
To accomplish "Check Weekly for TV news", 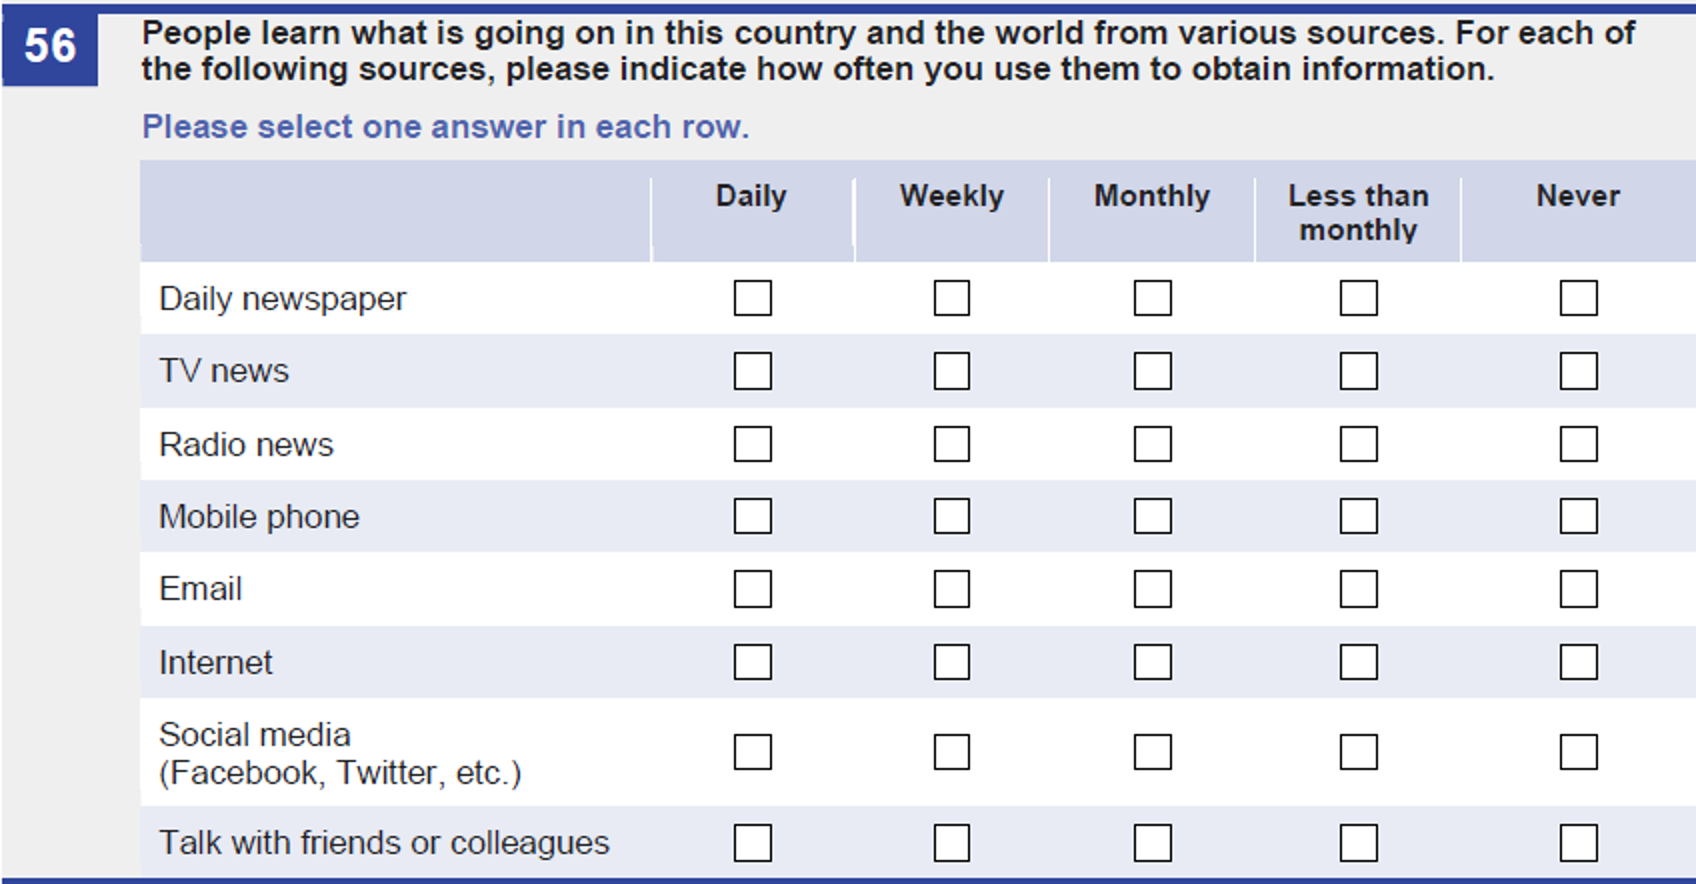I will pos(951,371).
